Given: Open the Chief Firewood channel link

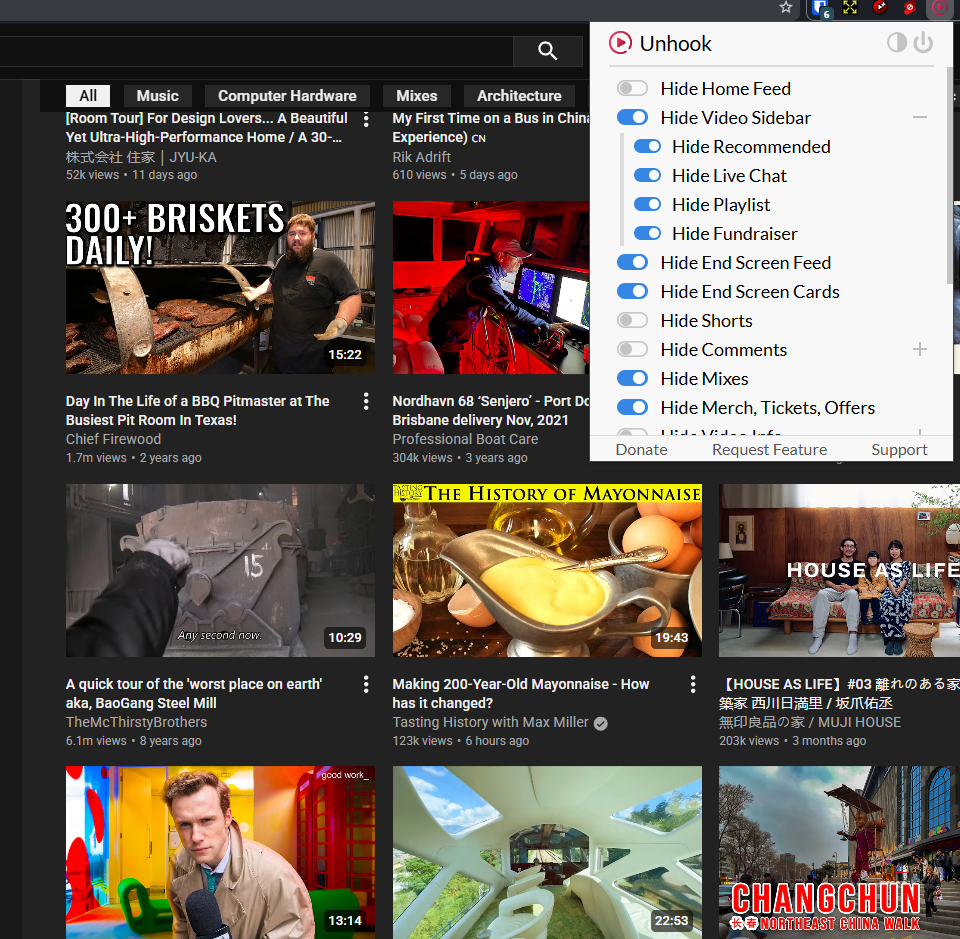Looking at the screenshot, I should (x=113, y=439).
